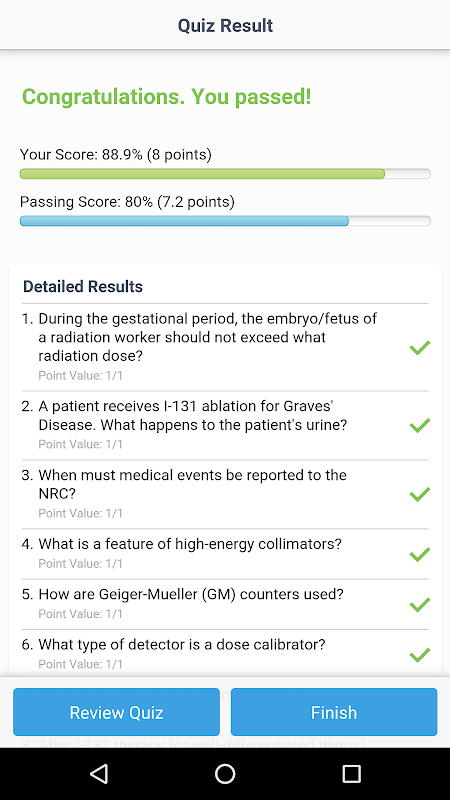Click the Review Quiz button
The width and height of the screenshot is (450, 800).
(116, 712)
